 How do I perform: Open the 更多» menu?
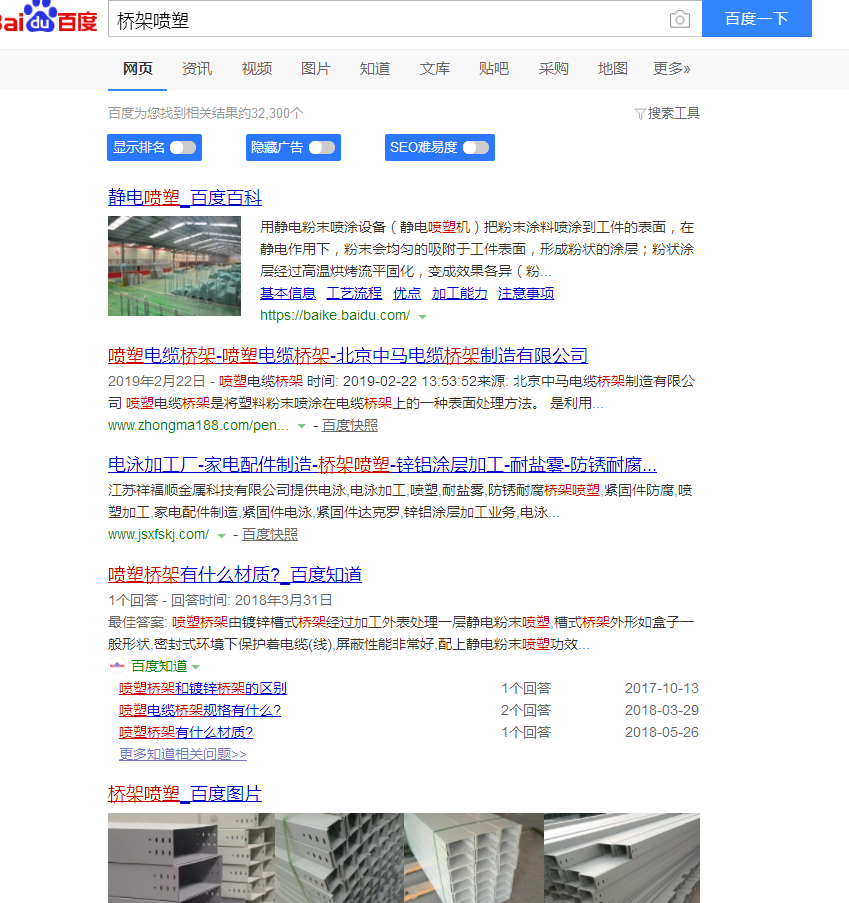coord(671,69)
